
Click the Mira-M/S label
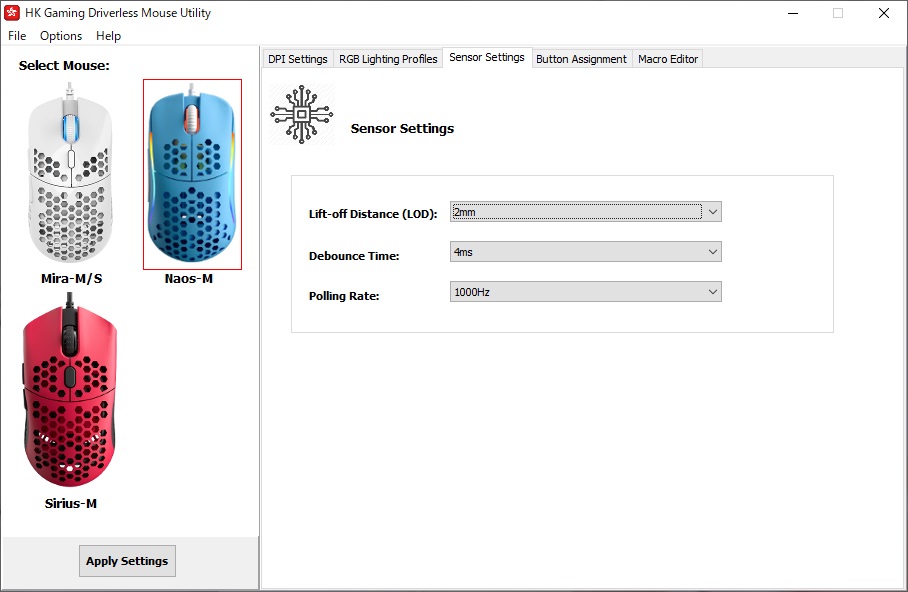[x=71, y=279]
